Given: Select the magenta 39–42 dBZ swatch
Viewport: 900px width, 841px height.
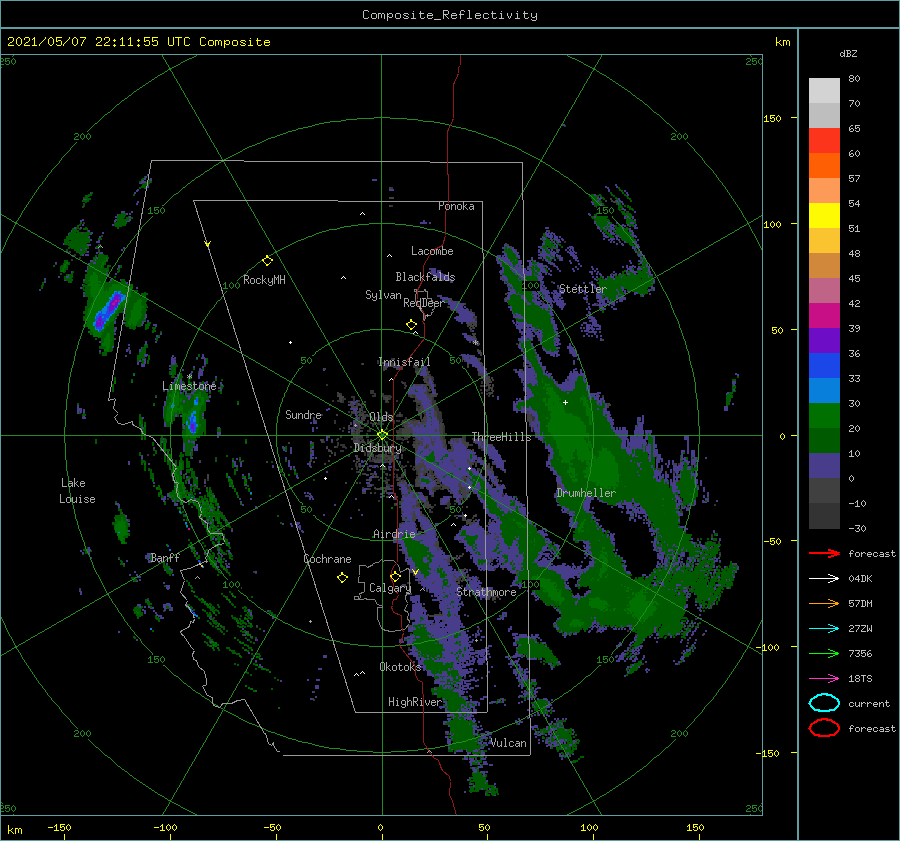Looking at the screenshot, I should click(x=824, y=316).
